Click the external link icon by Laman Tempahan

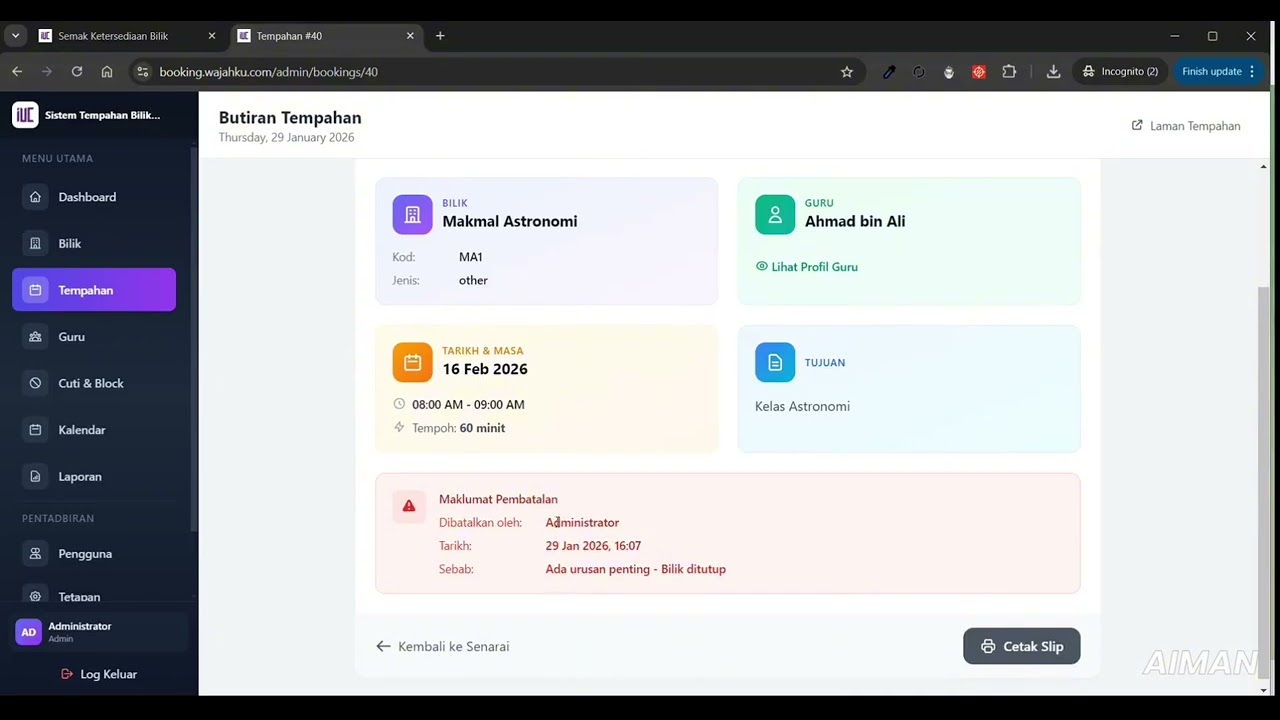click(x=1137, y=125)
